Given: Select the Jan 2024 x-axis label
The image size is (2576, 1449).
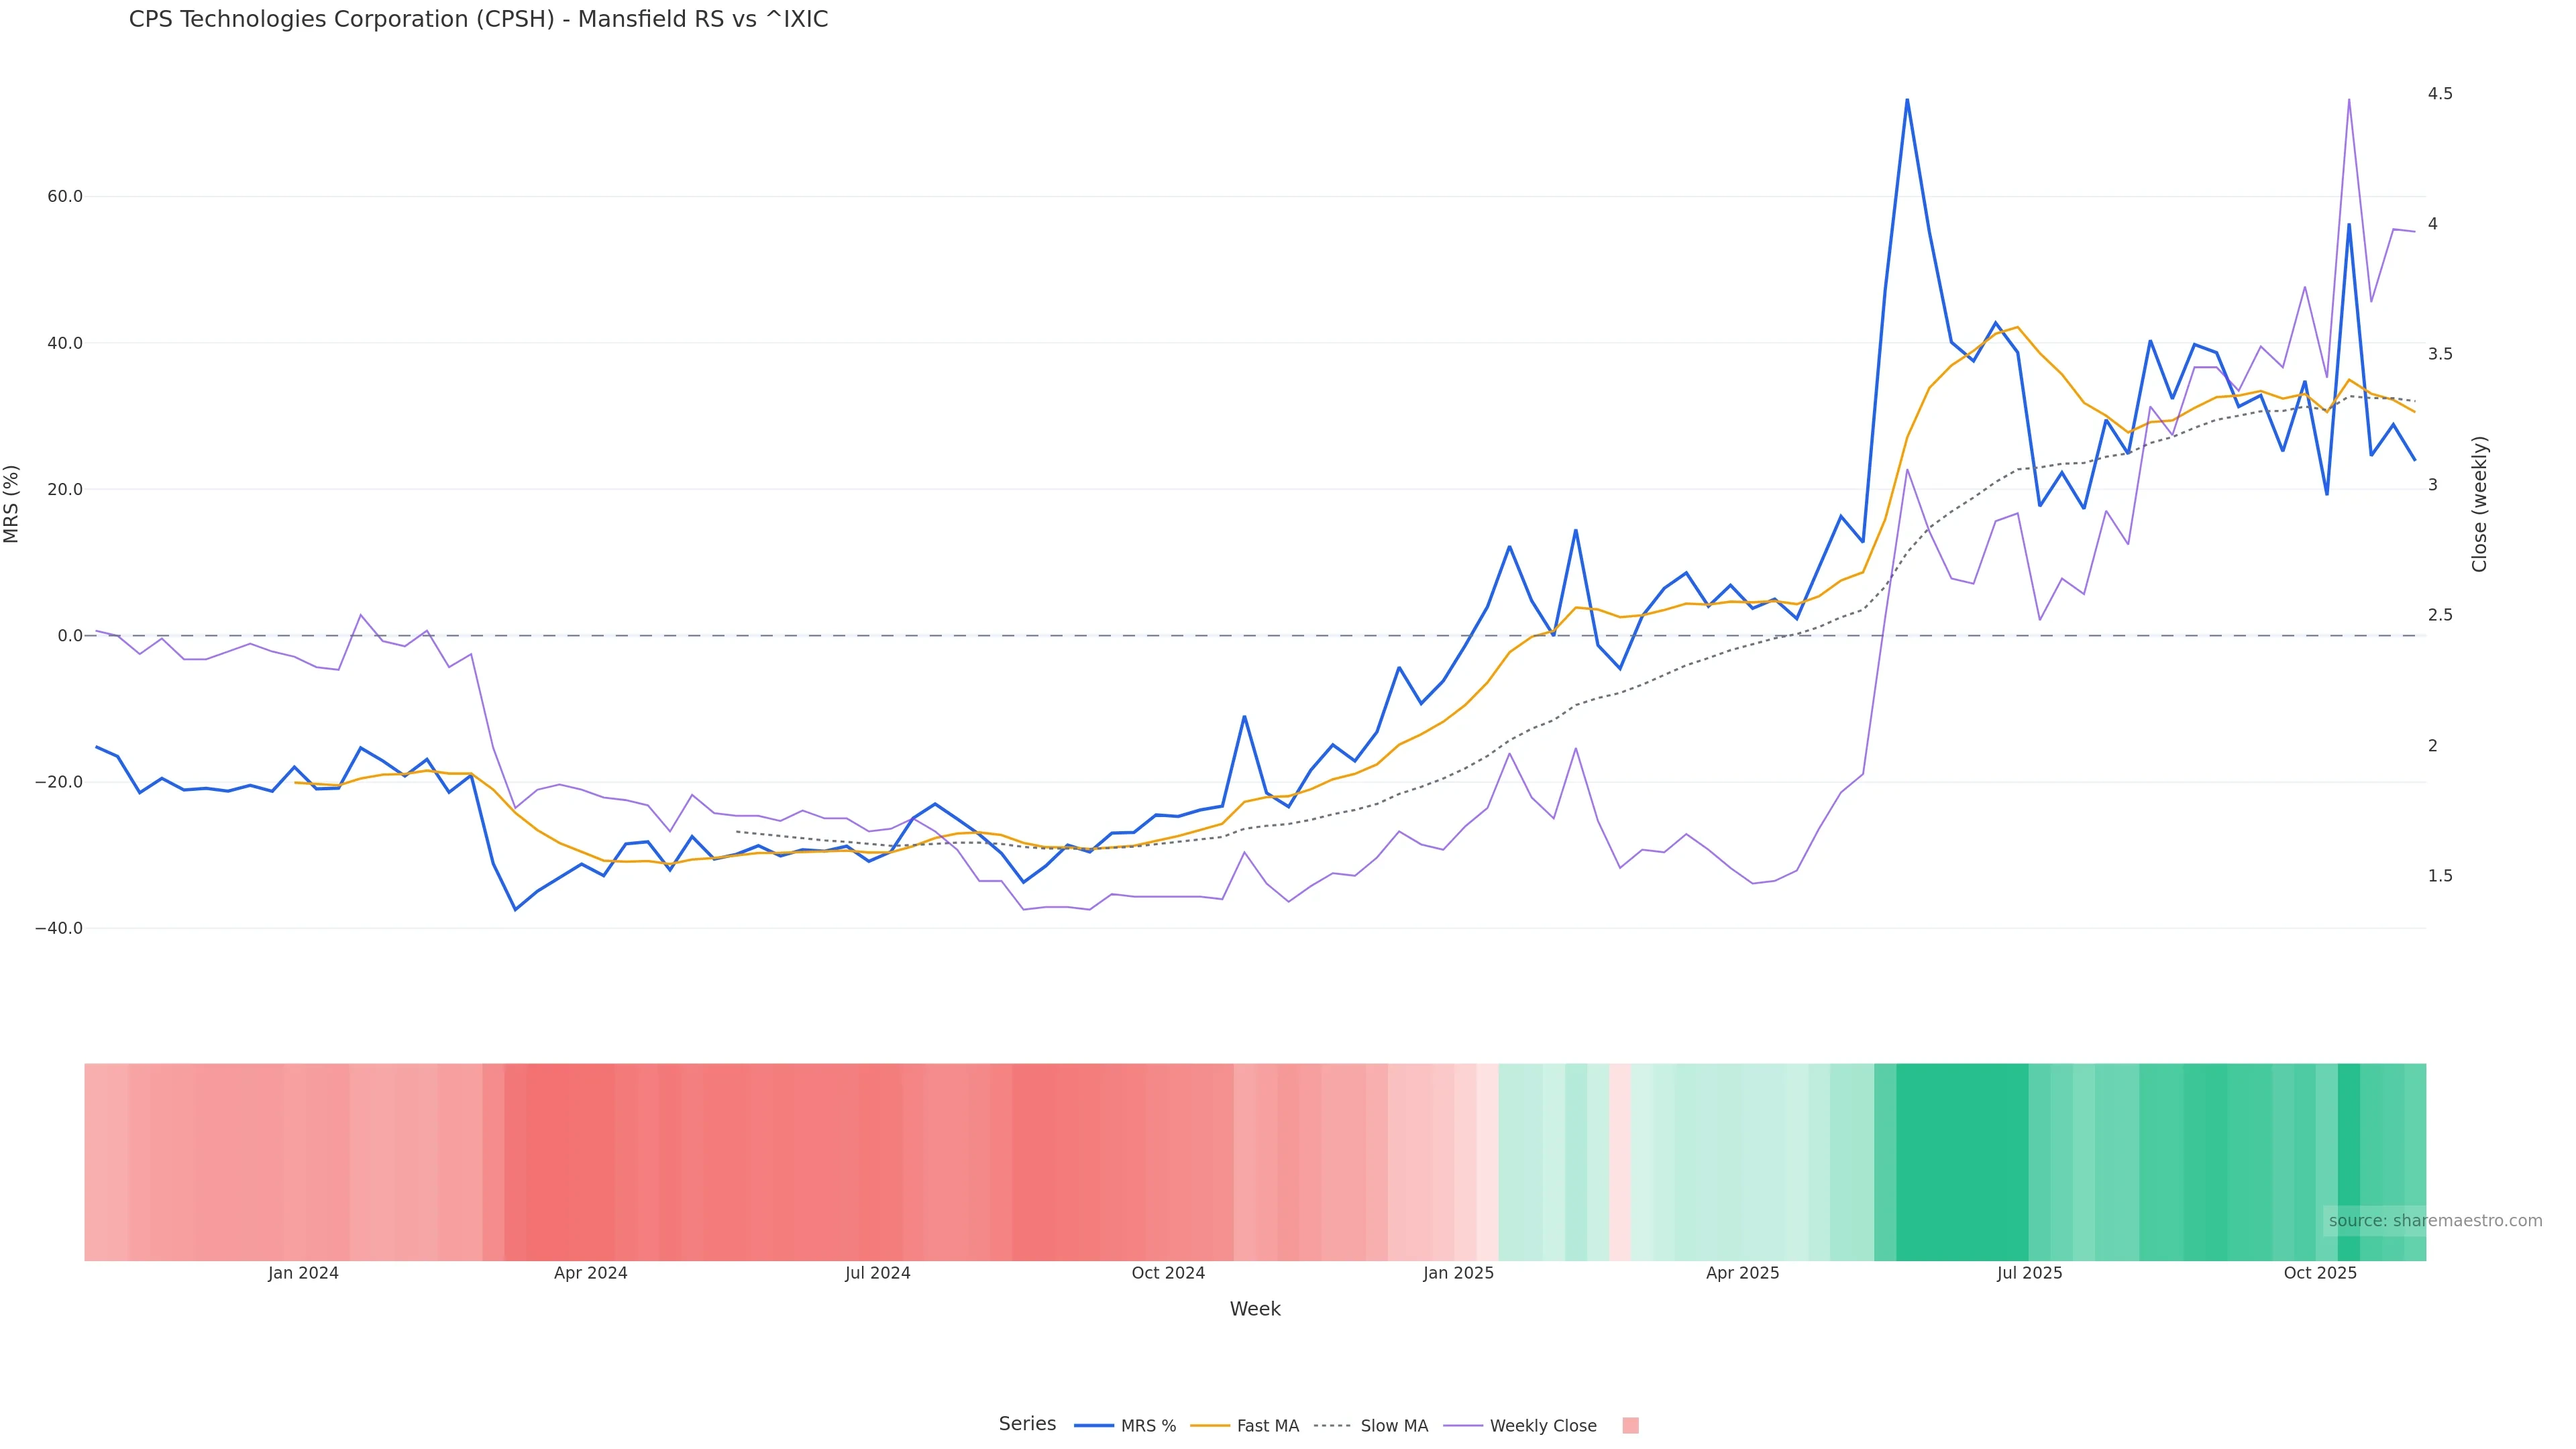Looking at the screenshot, I should [x=303, y=1273].
